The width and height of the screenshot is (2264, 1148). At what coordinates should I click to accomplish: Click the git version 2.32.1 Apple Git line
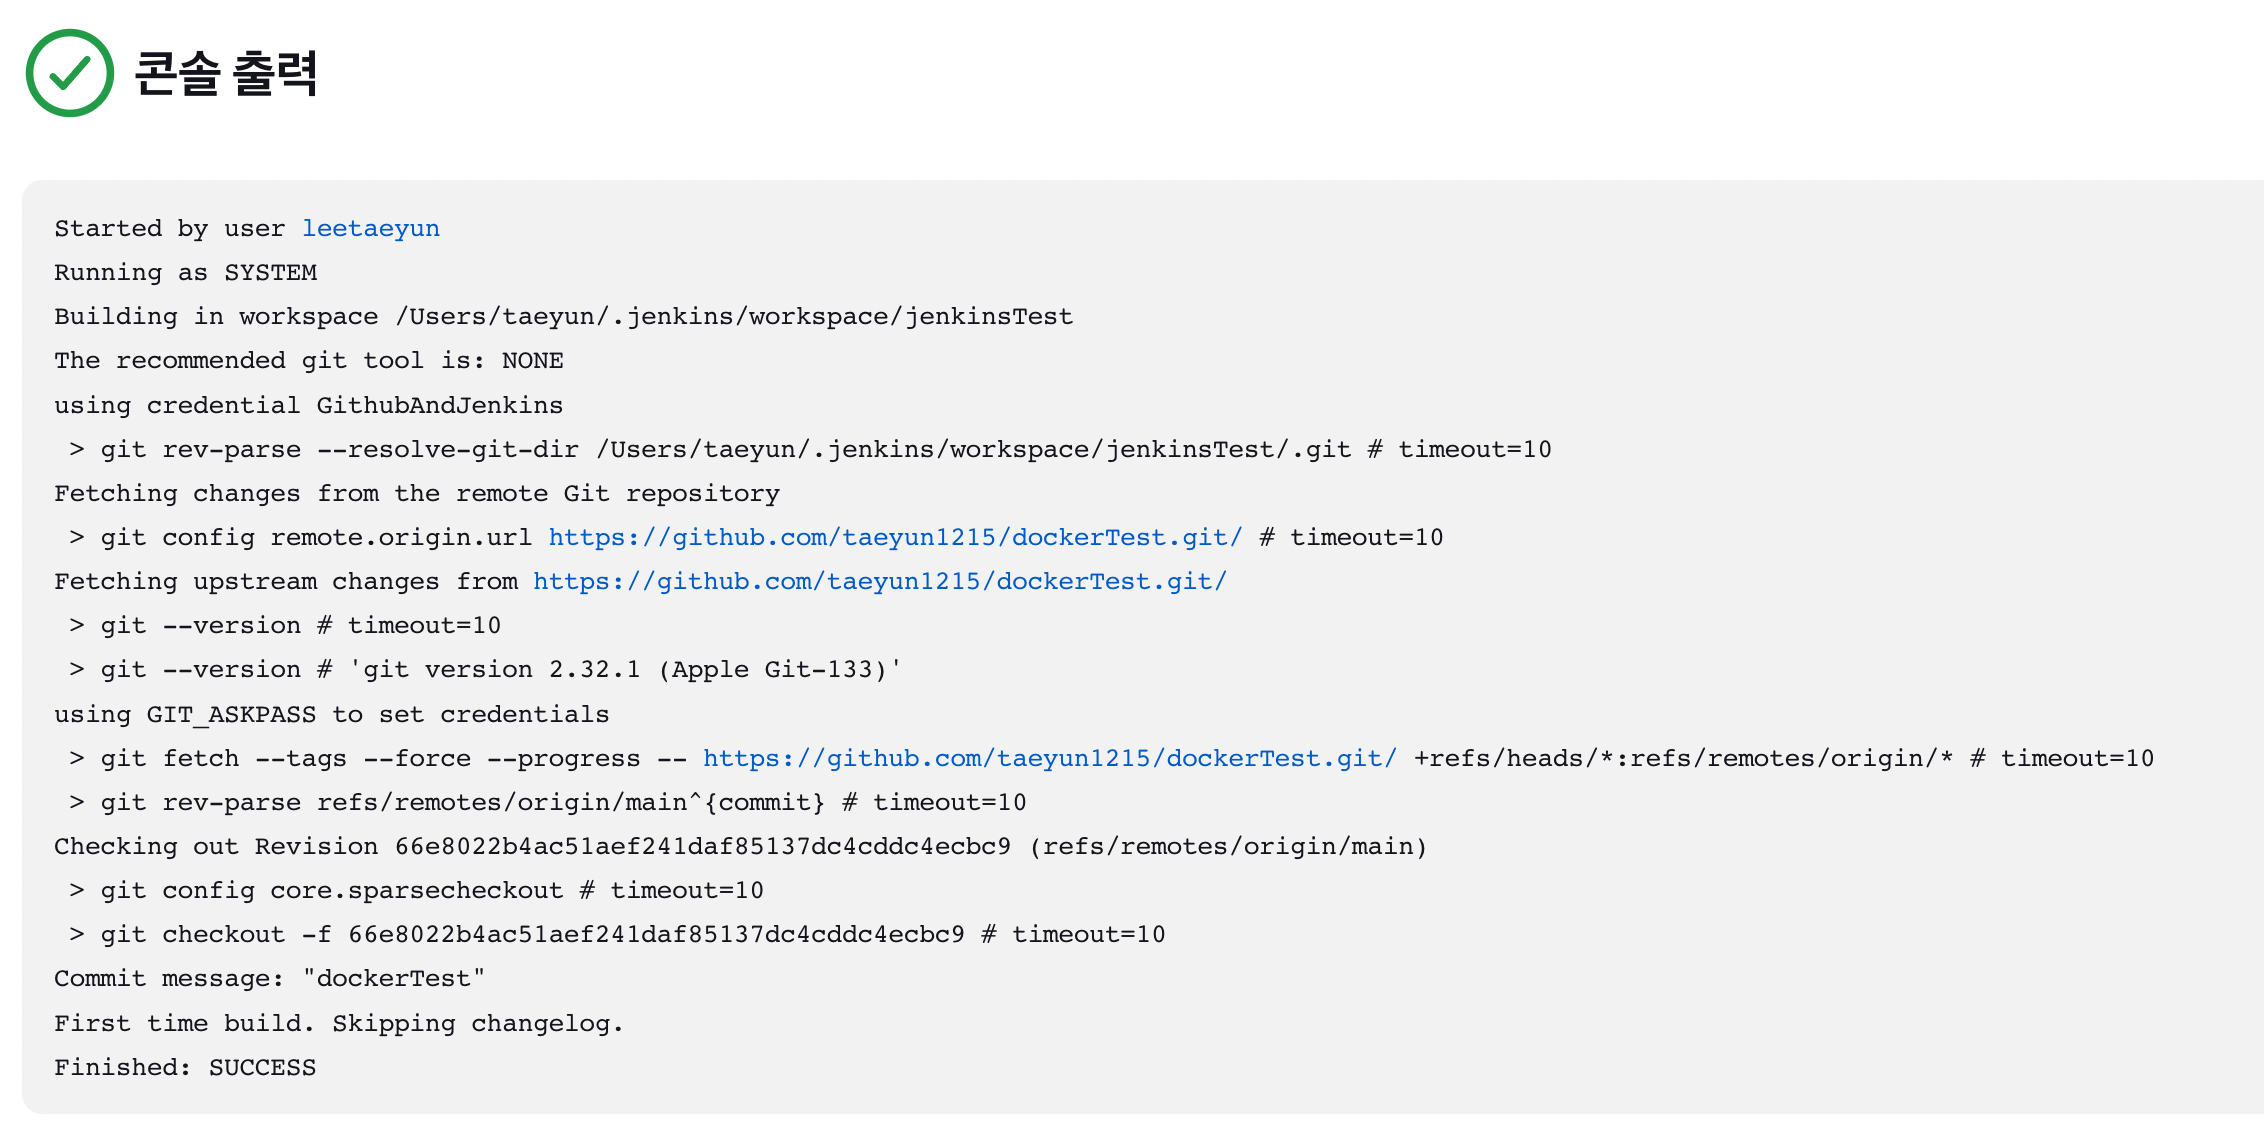[485, 670]
